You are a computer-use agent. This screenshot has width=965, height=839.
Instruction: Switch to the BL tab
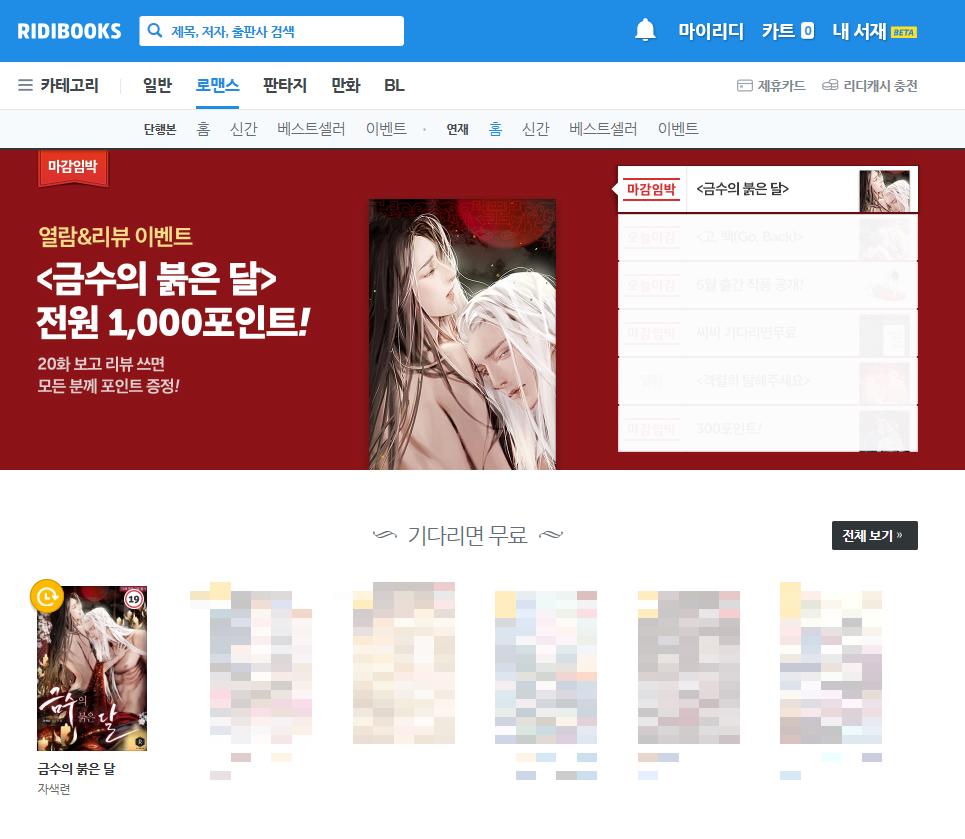[394, 85]
